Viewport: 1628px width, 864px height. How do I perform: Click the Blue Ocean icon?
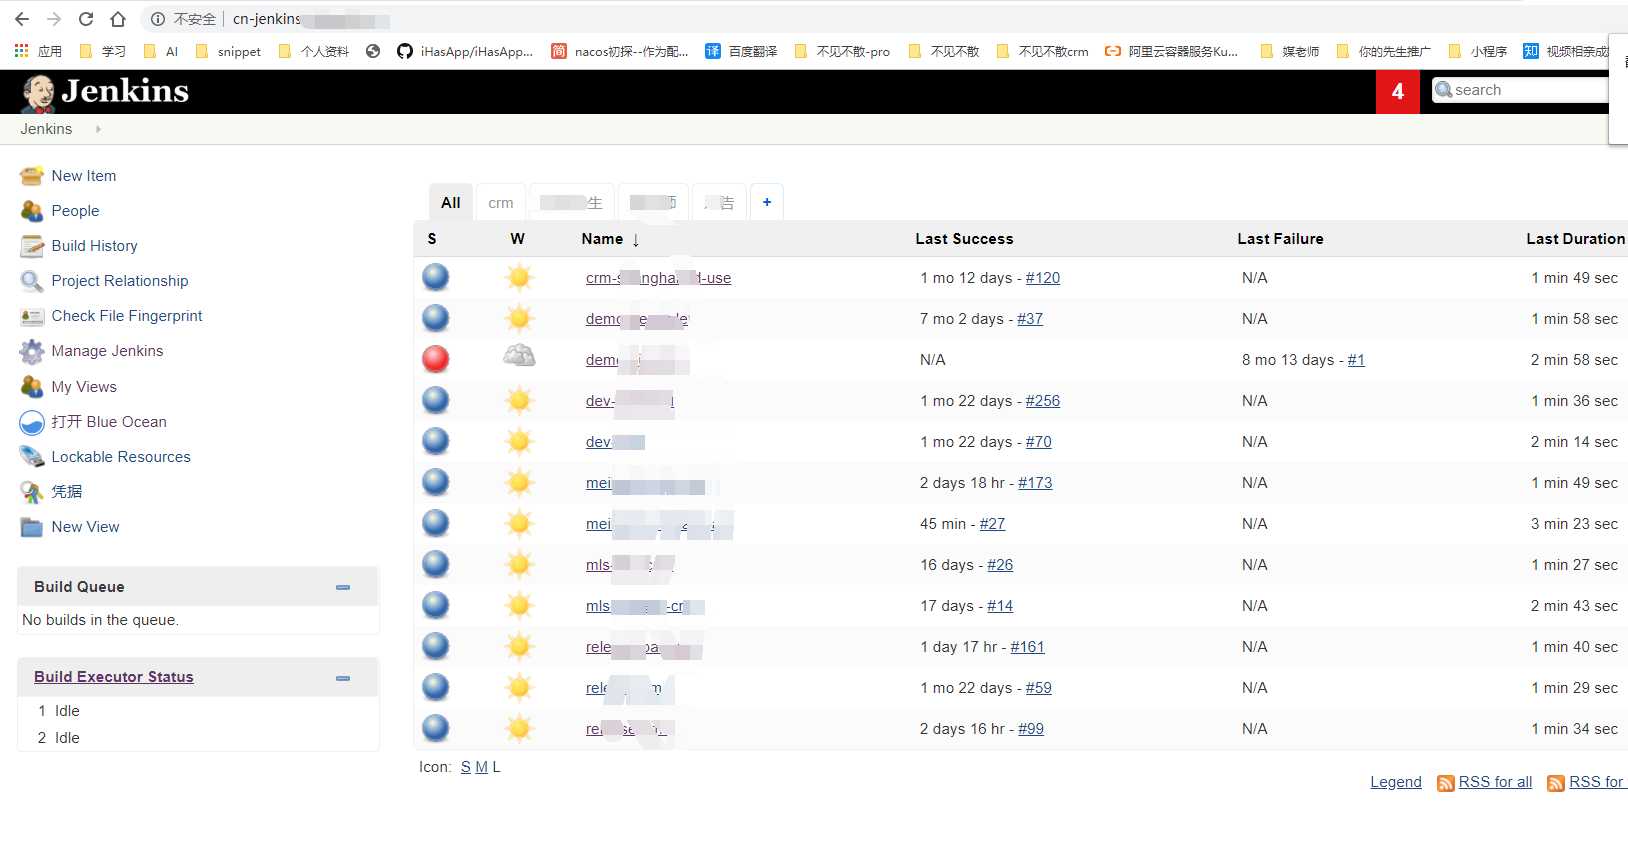coord(32,422)
